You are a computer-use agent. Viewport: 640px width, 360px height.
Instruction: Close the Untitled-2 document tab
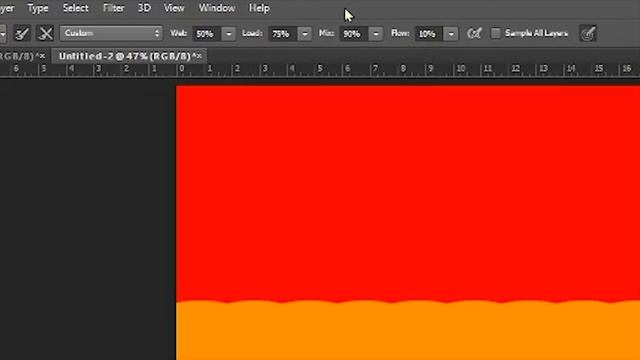tap(200, 56)
